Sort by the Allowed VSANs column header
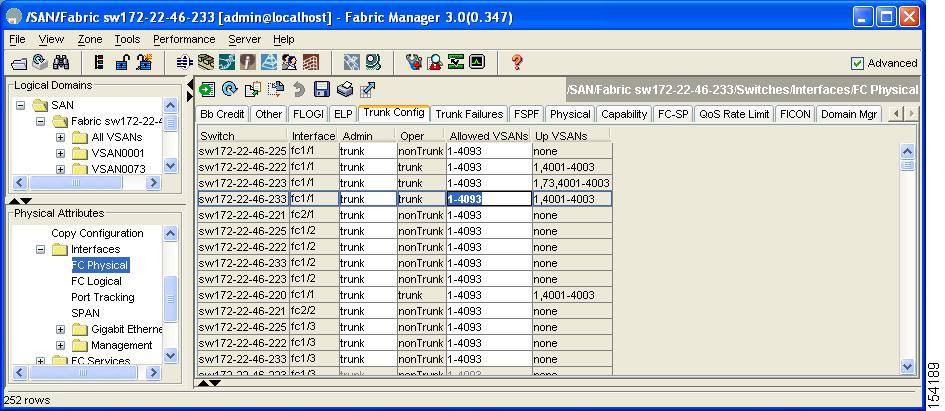This screenshot has height=411, width=945. [489, 136]
